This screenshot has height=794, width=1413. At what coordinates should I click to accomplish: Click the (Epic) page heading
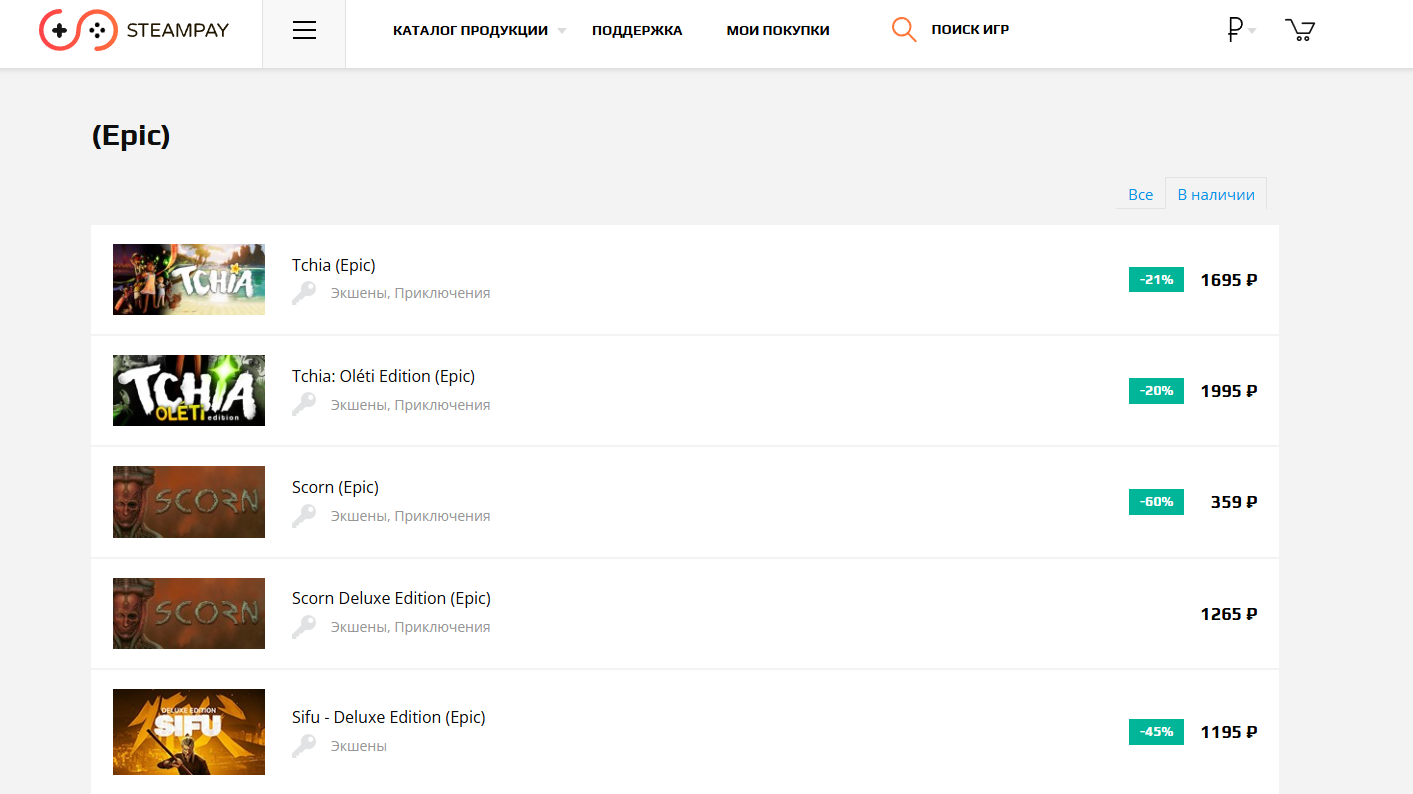click(131, 136)
